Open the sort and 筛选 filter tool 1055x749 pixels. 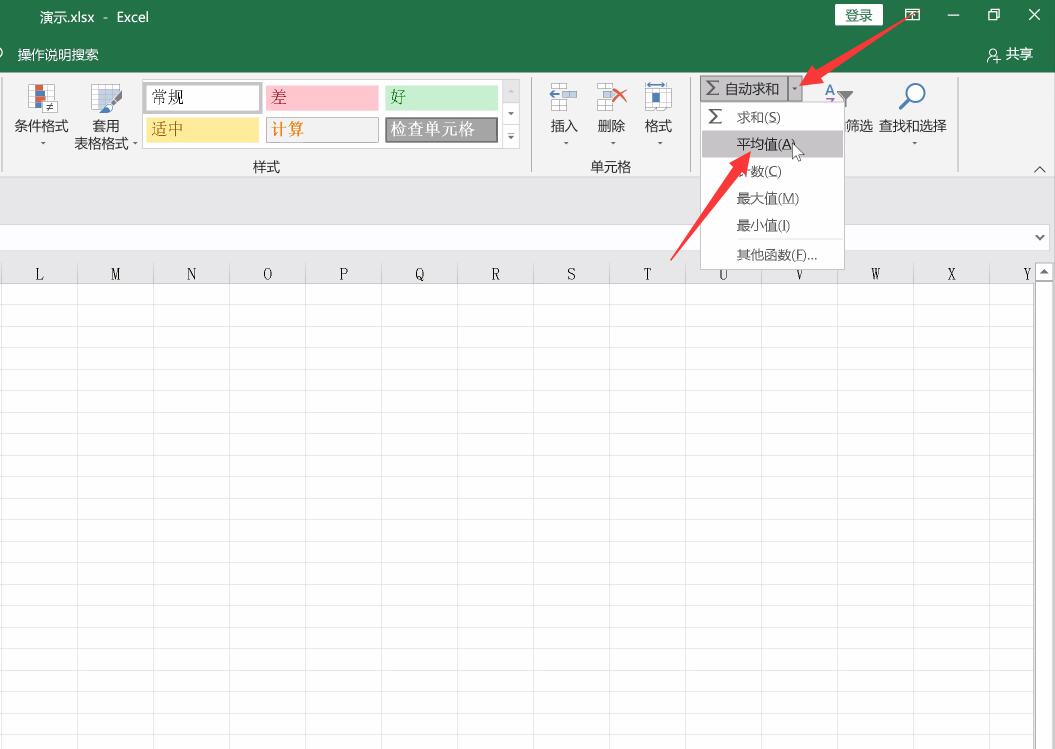click(850, 111)
